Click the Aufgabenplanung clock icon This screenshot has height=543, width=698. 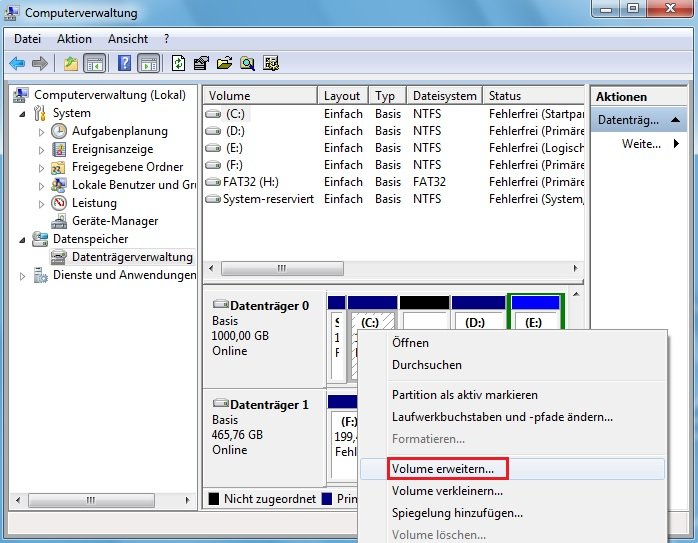click(59, 131)
